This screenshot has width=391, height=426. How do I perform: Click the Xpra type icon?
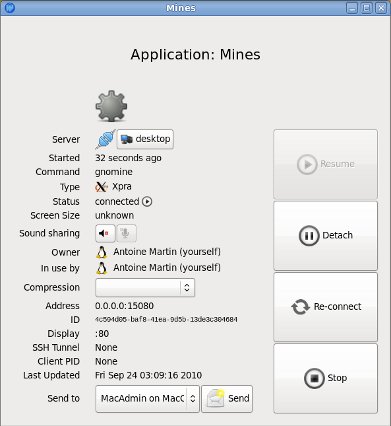point(101,187)
